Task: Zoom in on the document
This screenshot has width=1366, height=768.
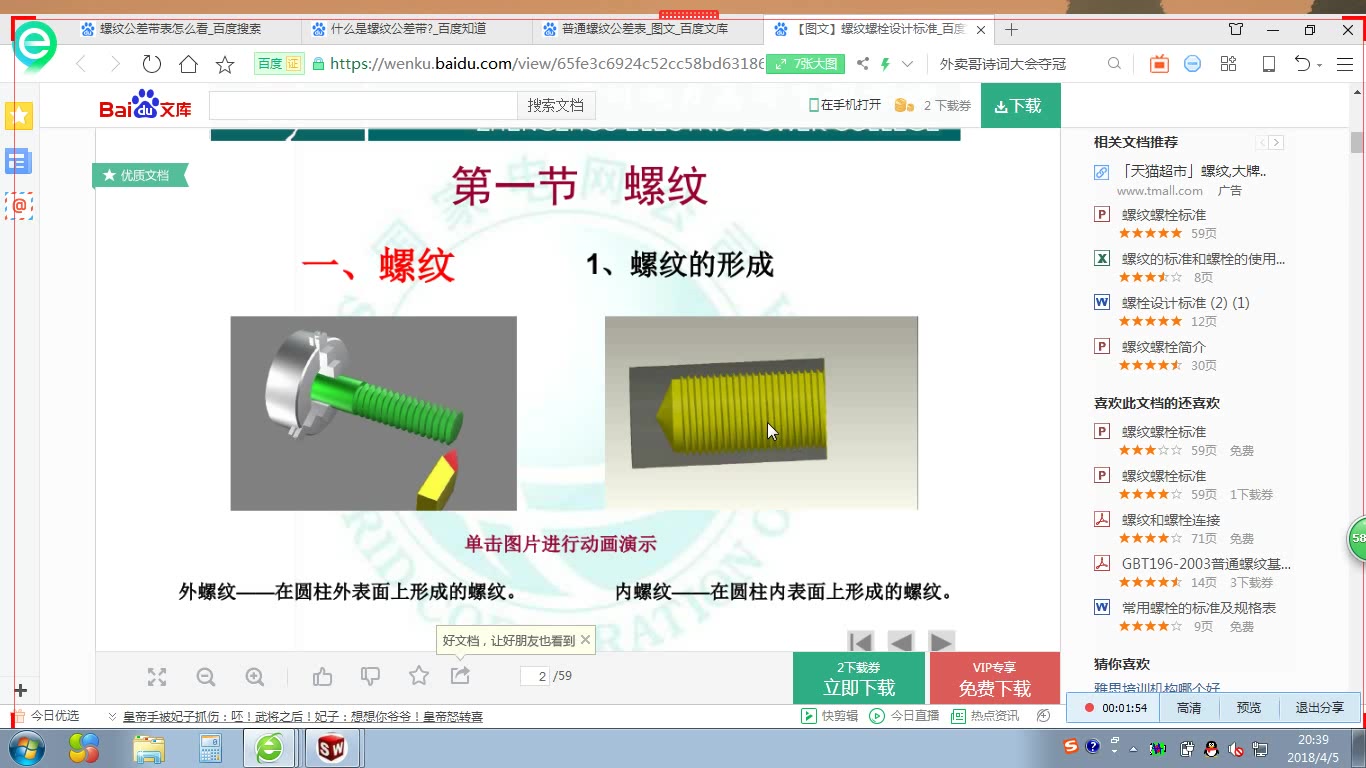Action: tap(255, 676)
